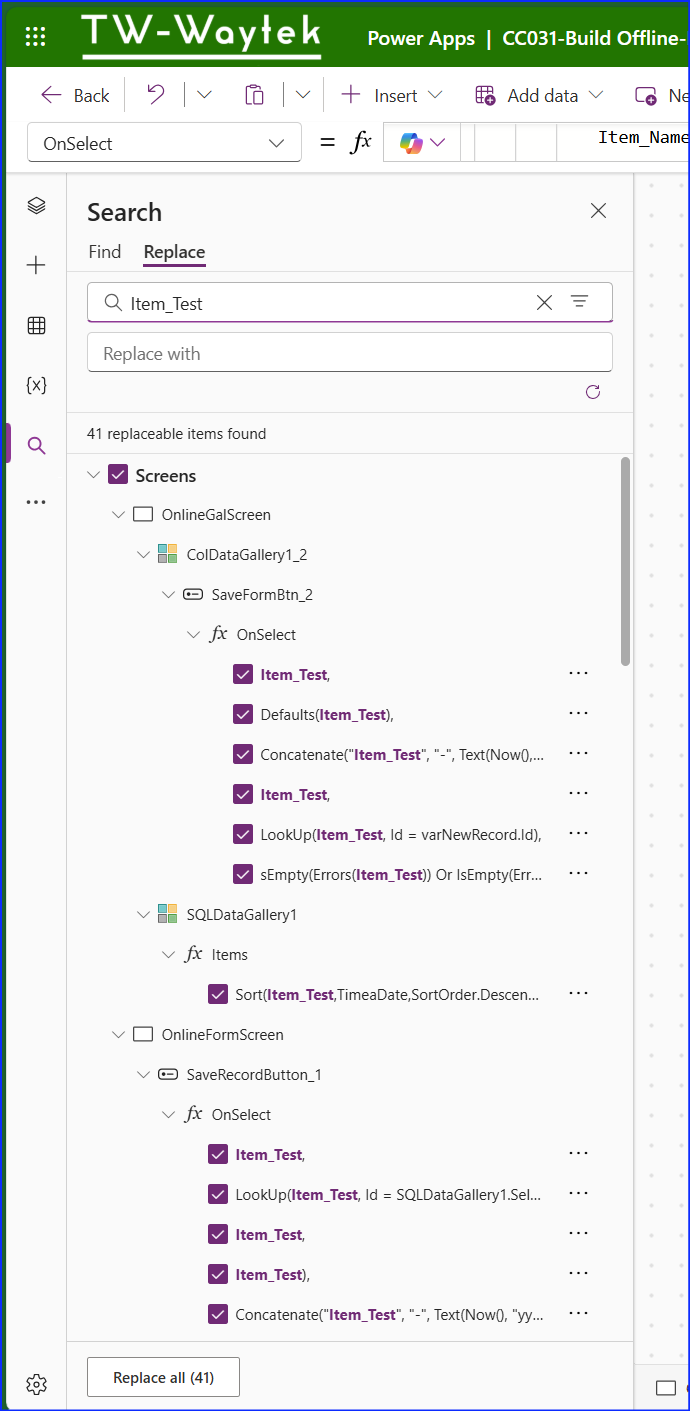Uncheck the Screens checkbox
This screenshot has height=1411, width=690.
(118, 475)
